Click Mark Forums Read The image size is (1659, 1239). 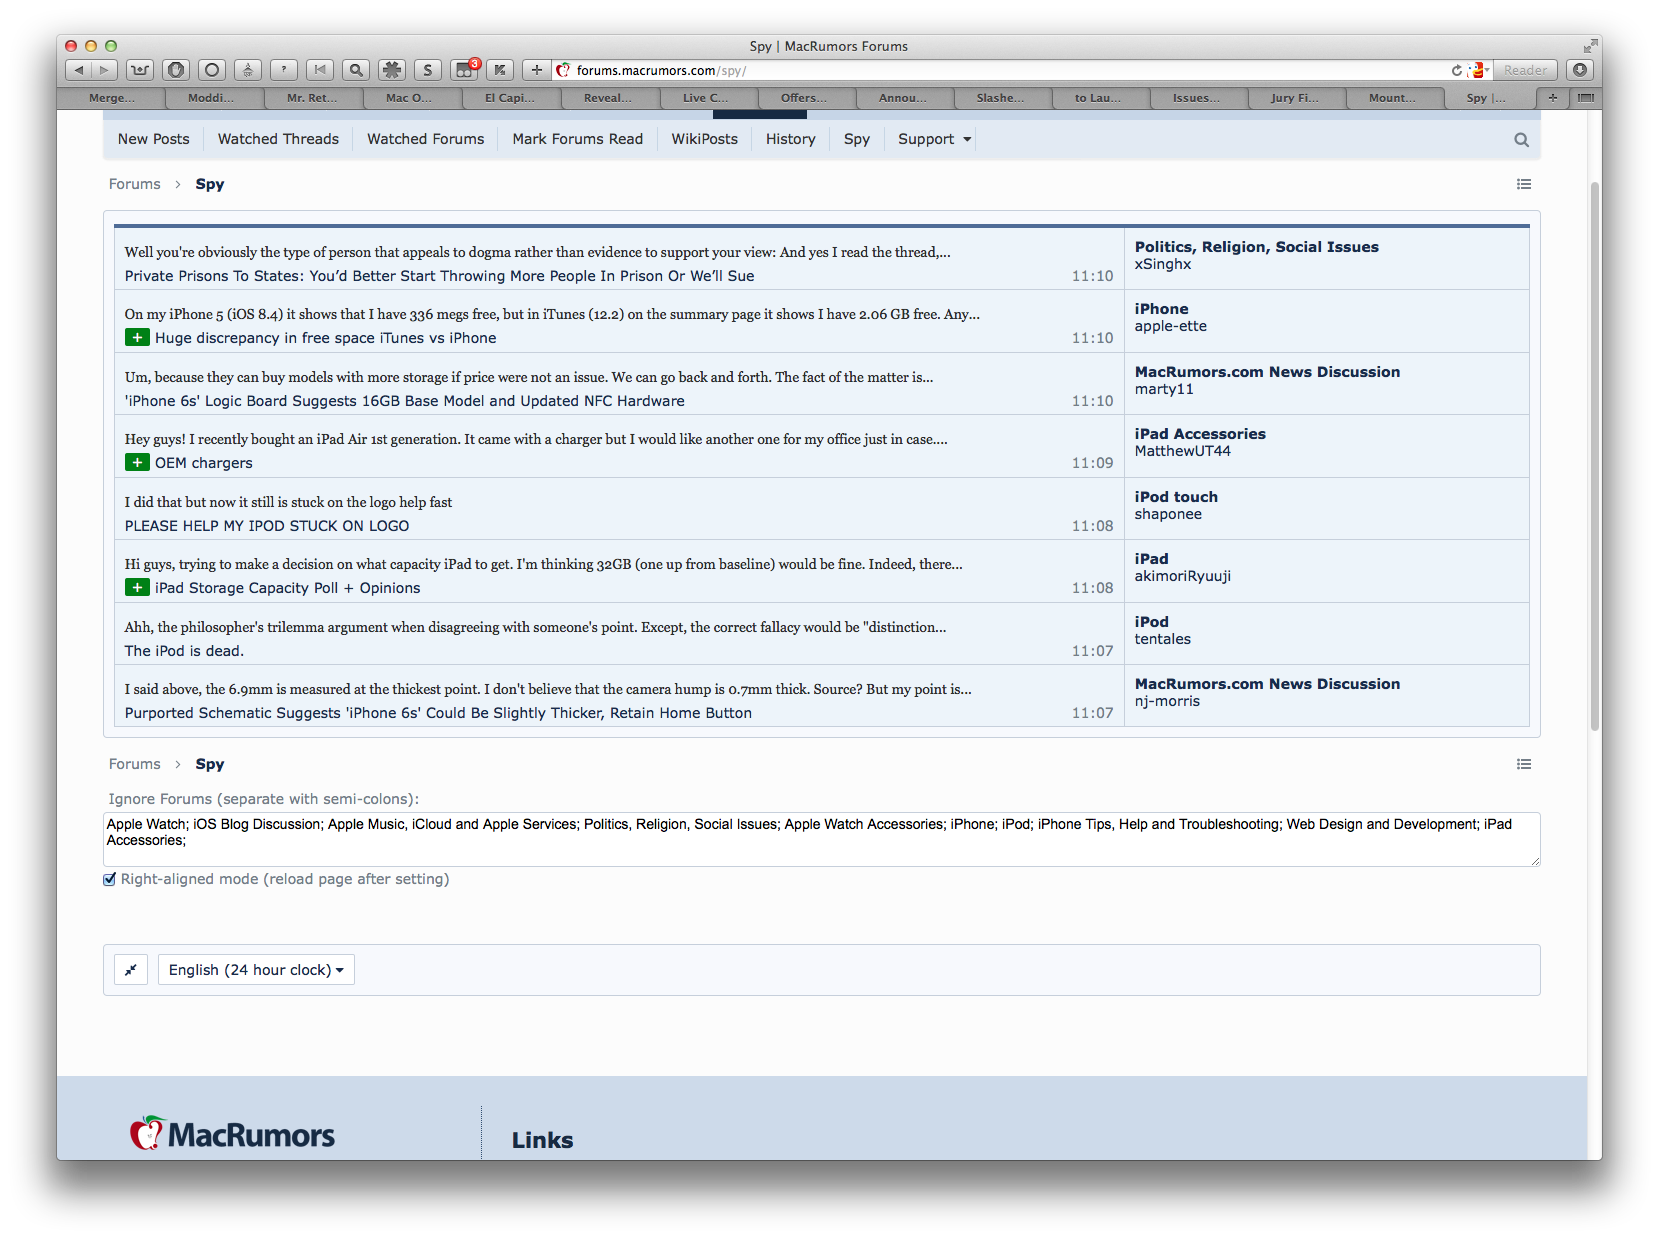pyautogui.click(x=578, y=140)
